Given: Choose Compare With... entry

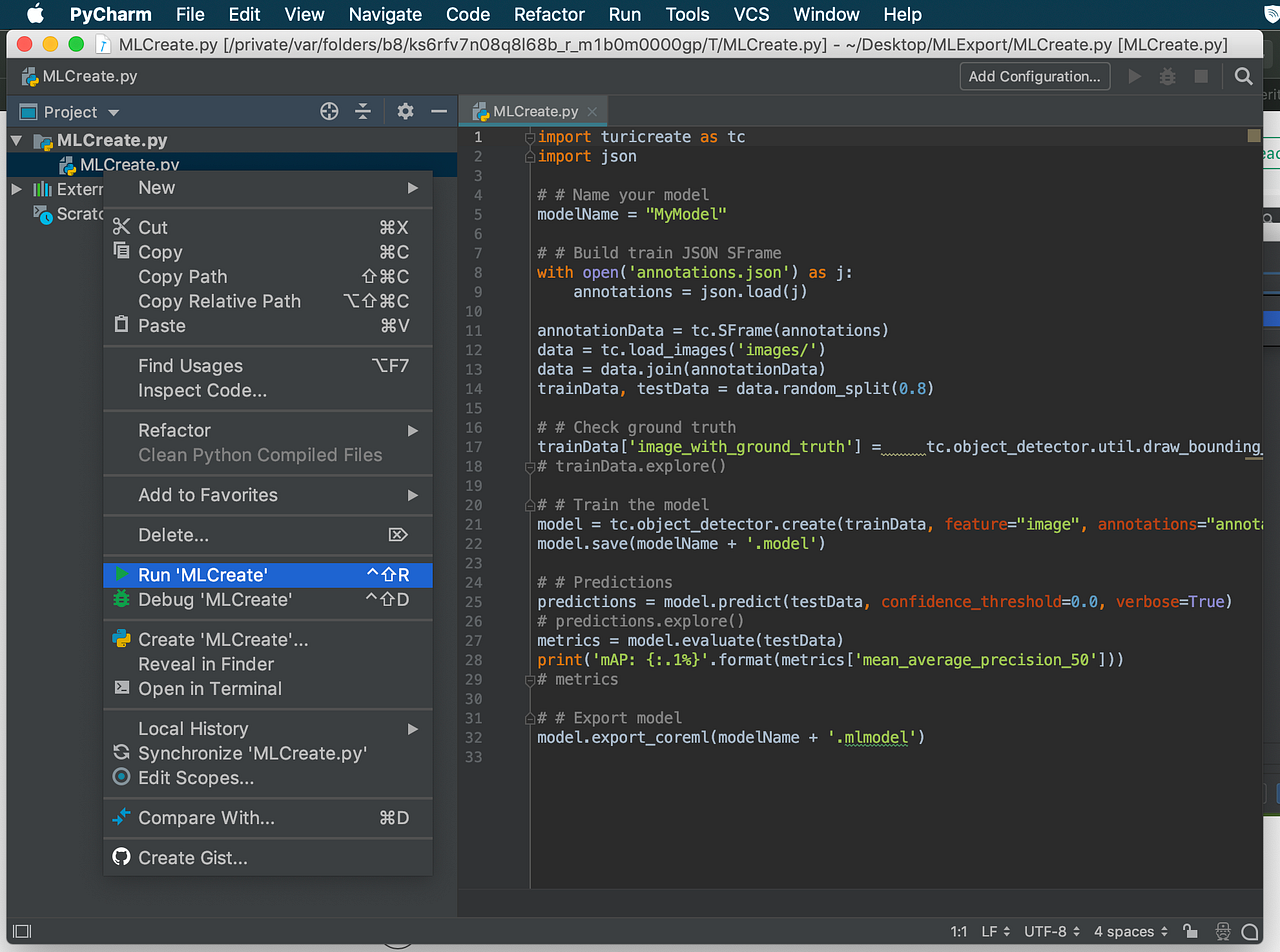Looking at the screenshot, I should click(268, 817).
